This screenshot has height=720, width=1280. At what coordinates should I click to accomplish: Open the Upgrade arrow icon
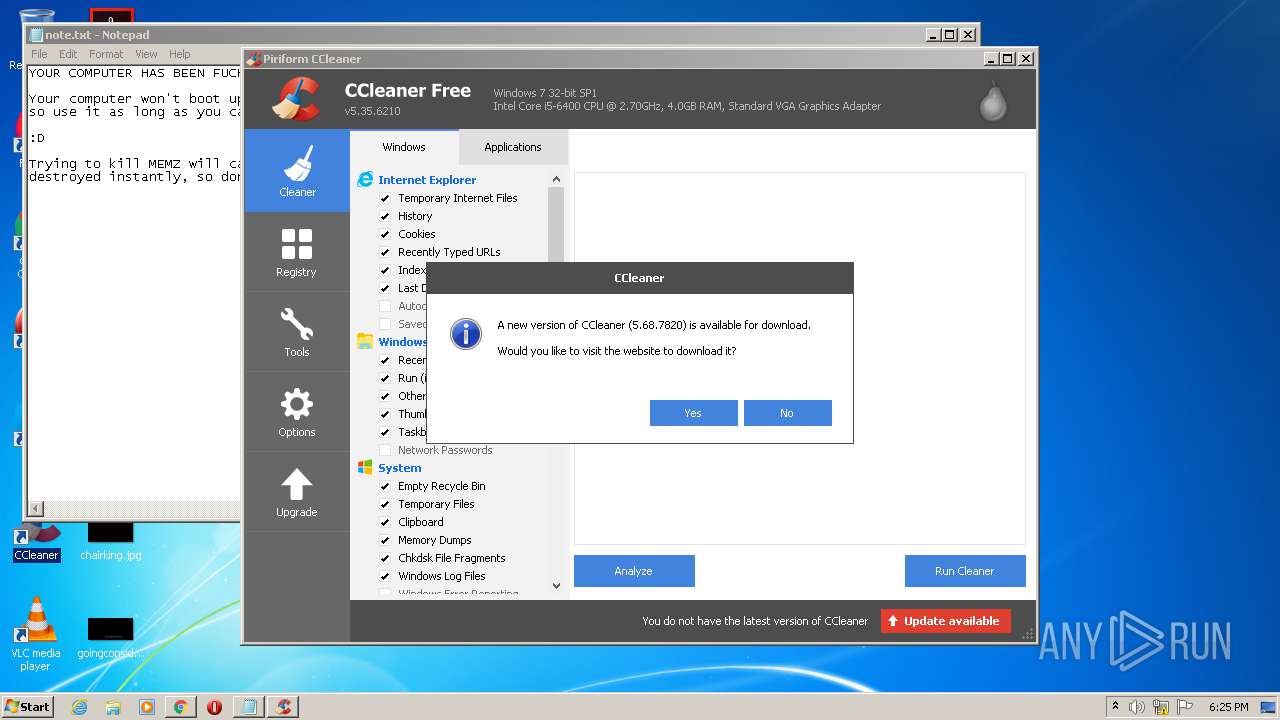297,484
